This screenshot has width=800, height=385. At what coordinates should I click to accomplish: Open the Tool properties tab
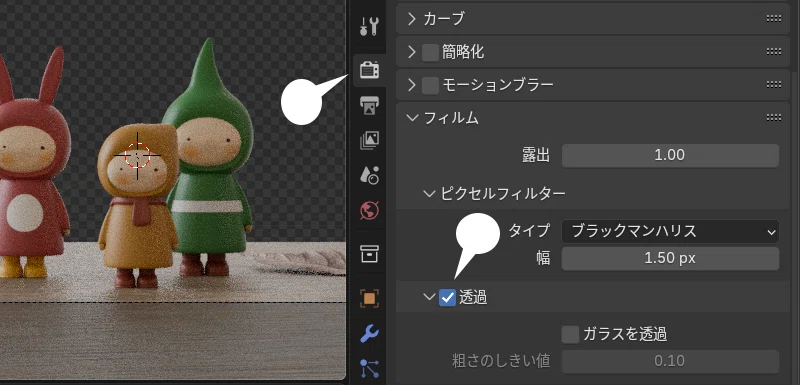[369, 26]
